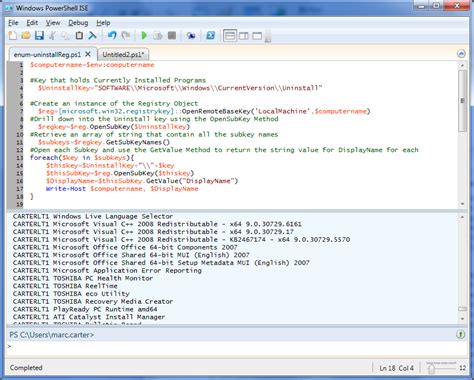Image resolution: width=474 pixels, height=380 pixels.
Task: Click the Completed status text
Action: 26,368
